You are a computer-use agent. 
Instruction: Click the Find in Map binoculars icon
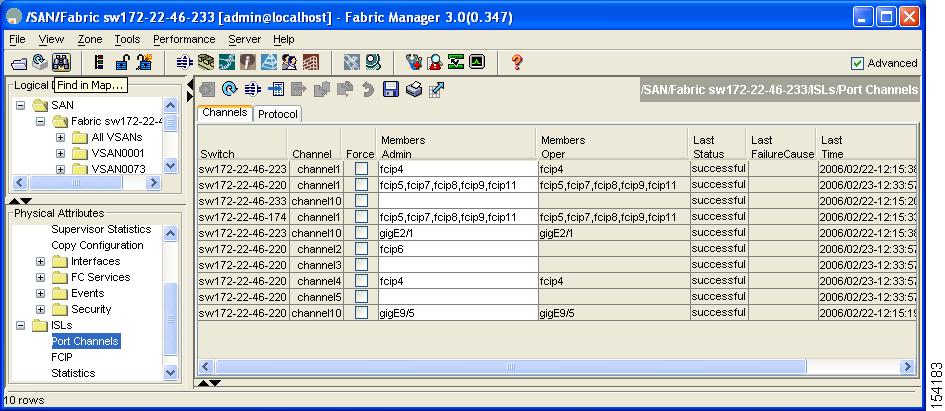pyautogui.click(x=61, y=62)
